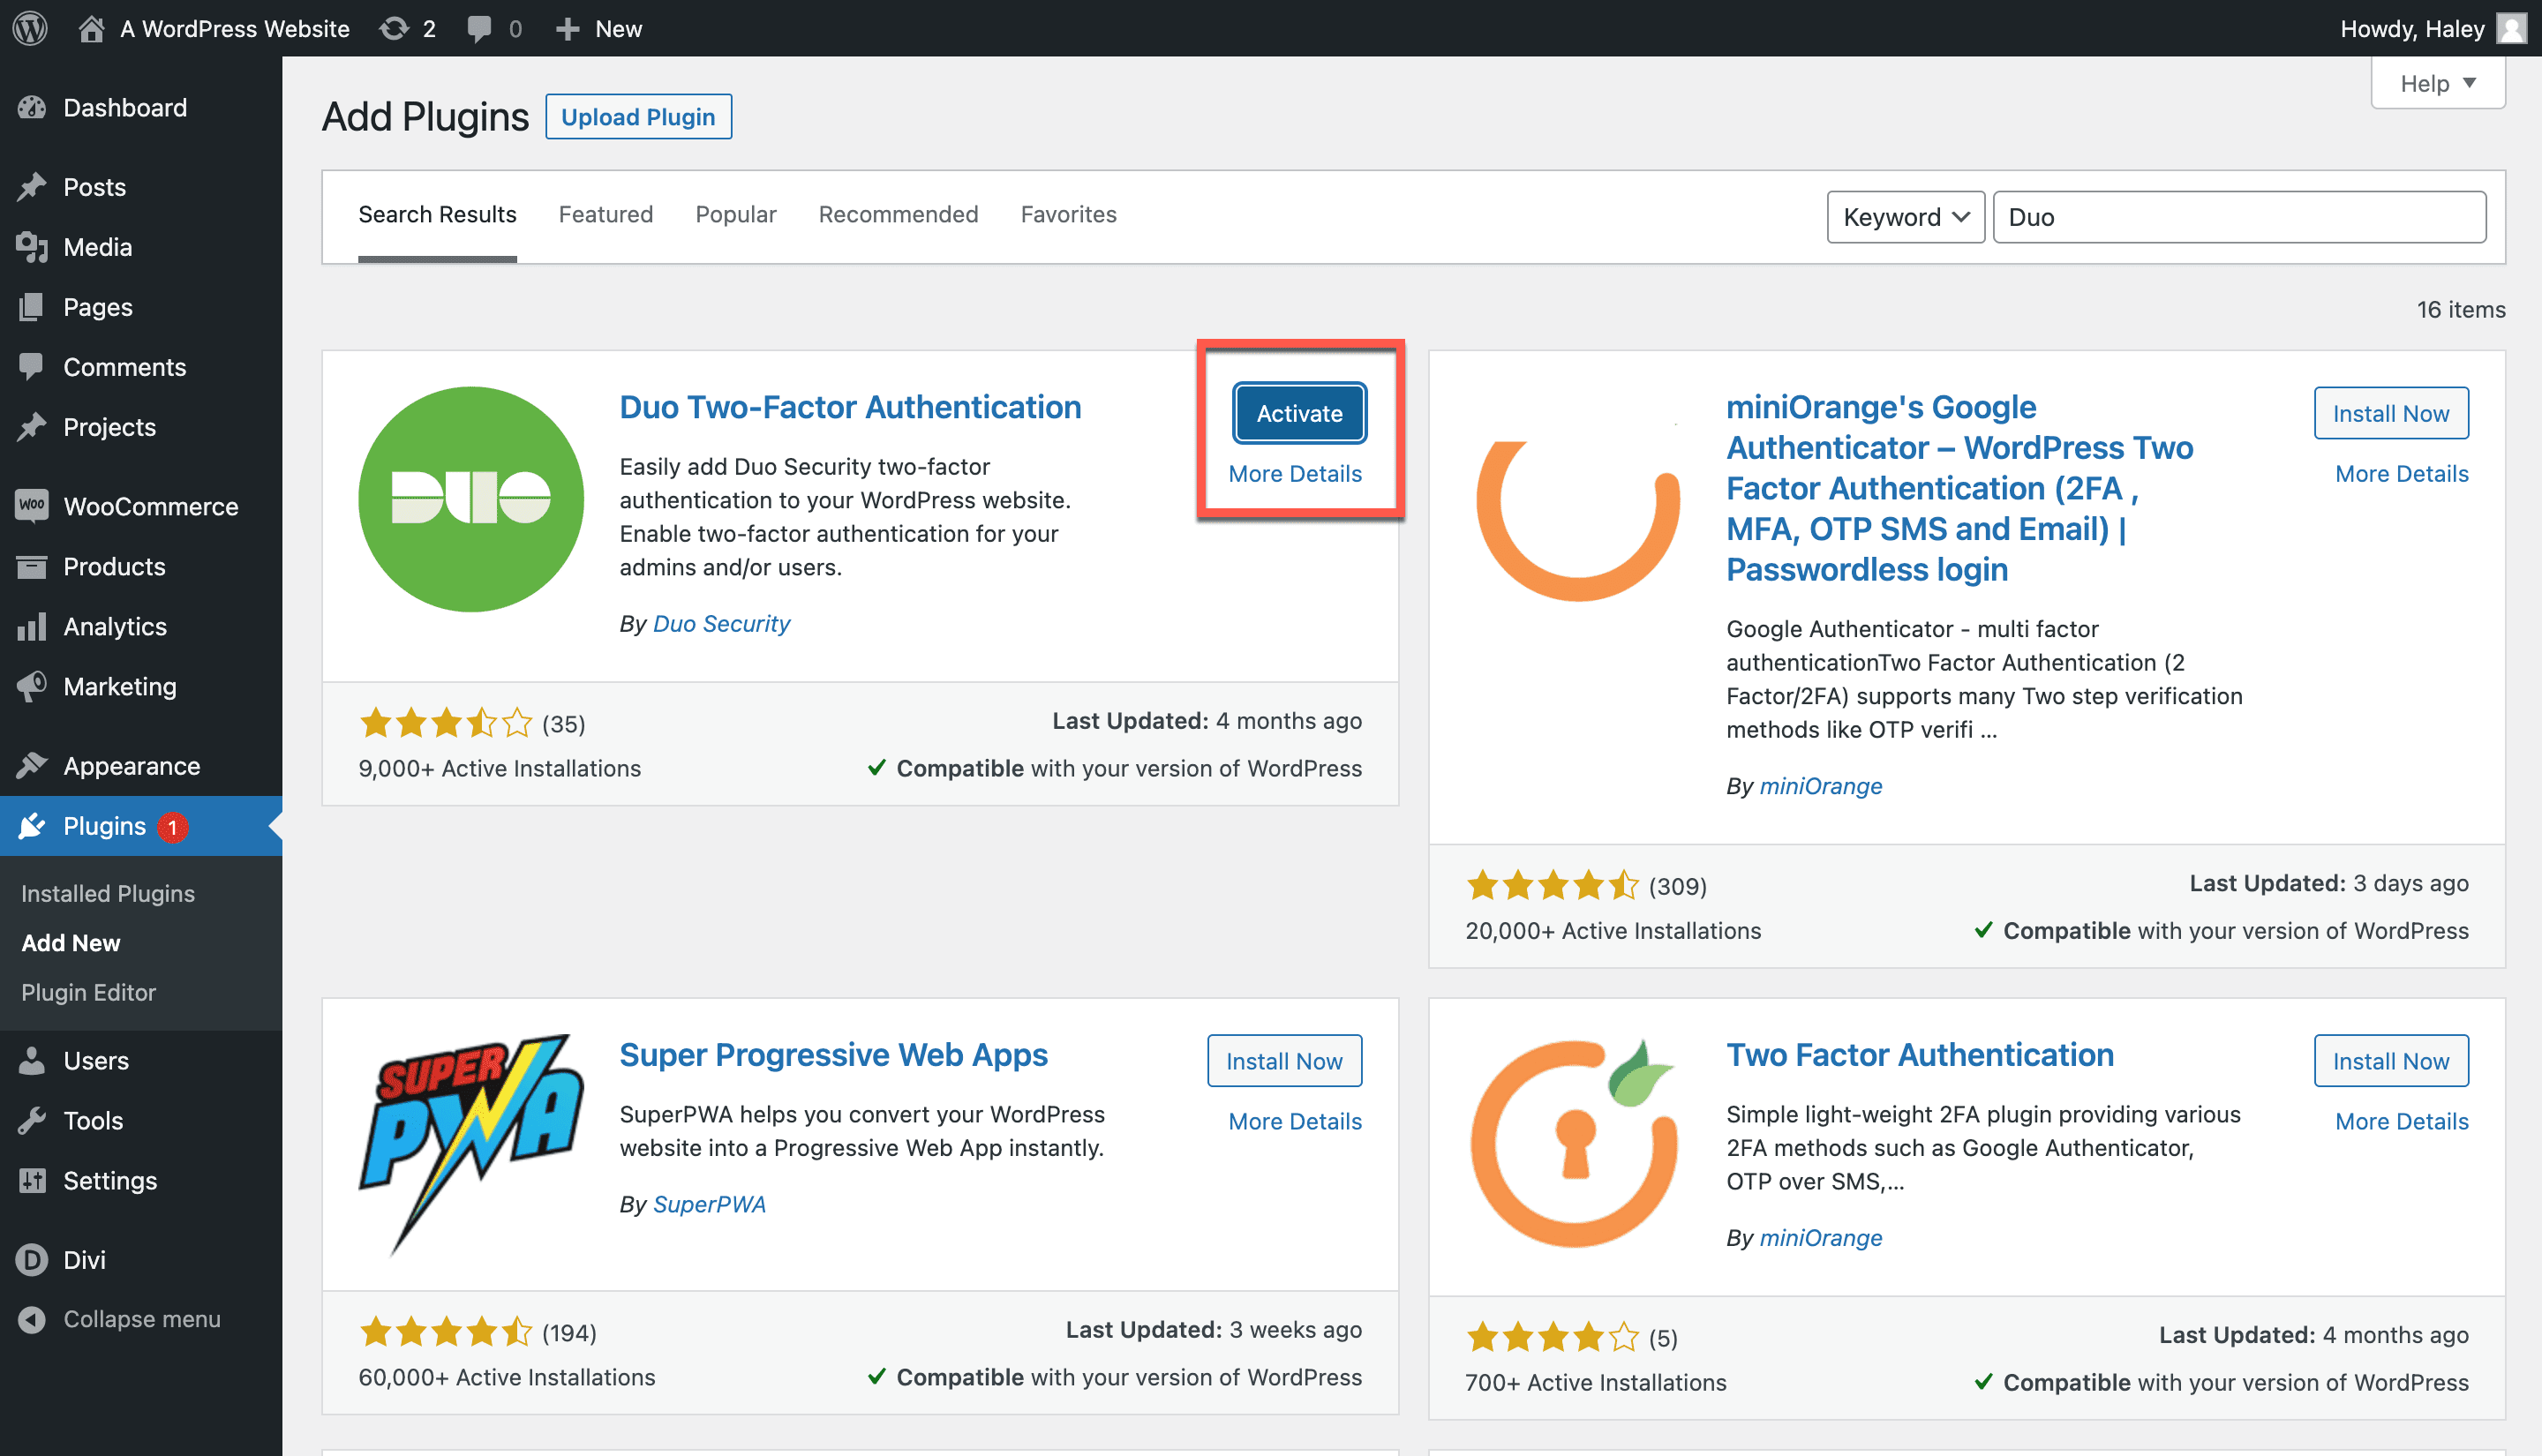Open the New content menu

click(x=599, y=28)
